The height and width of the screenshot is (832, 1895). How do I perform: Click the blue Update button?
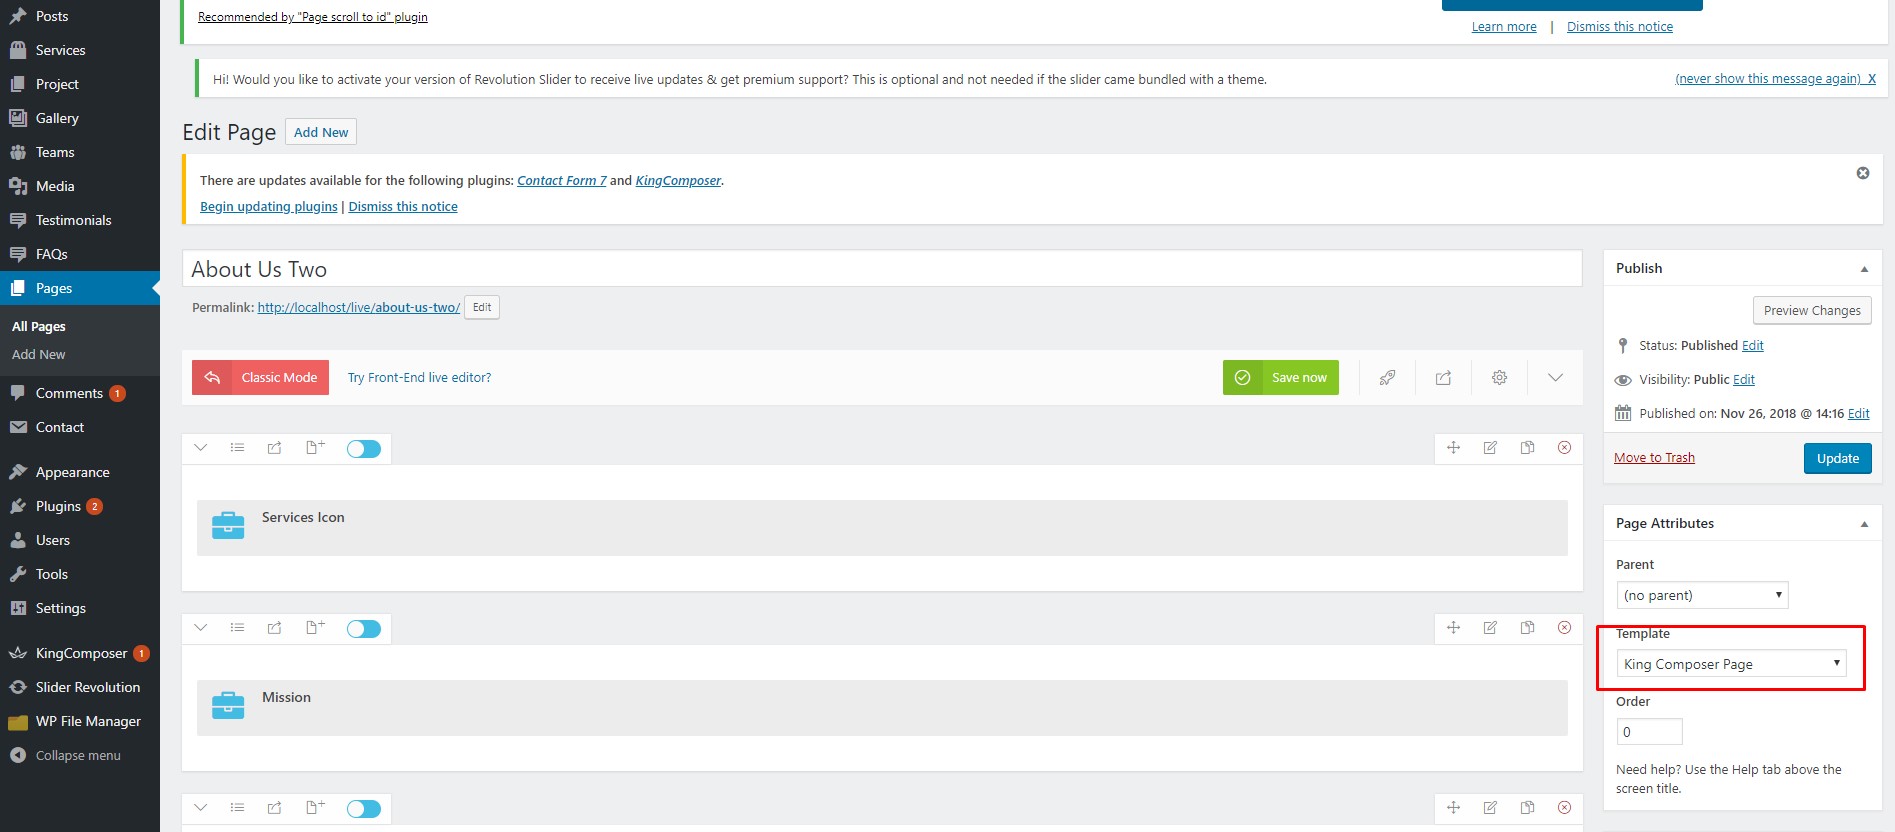coord(1837,458)
